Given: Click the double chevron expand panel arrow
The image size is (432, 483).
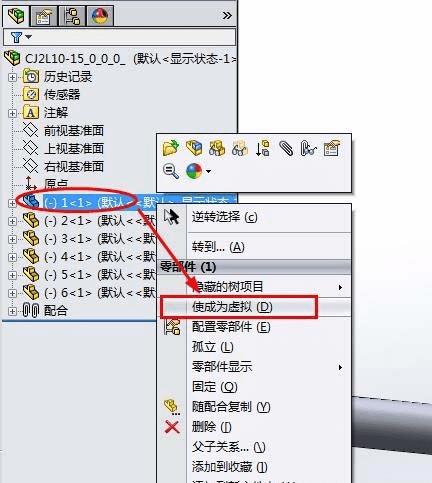Looking at the screenshot, I should (227, 15).
